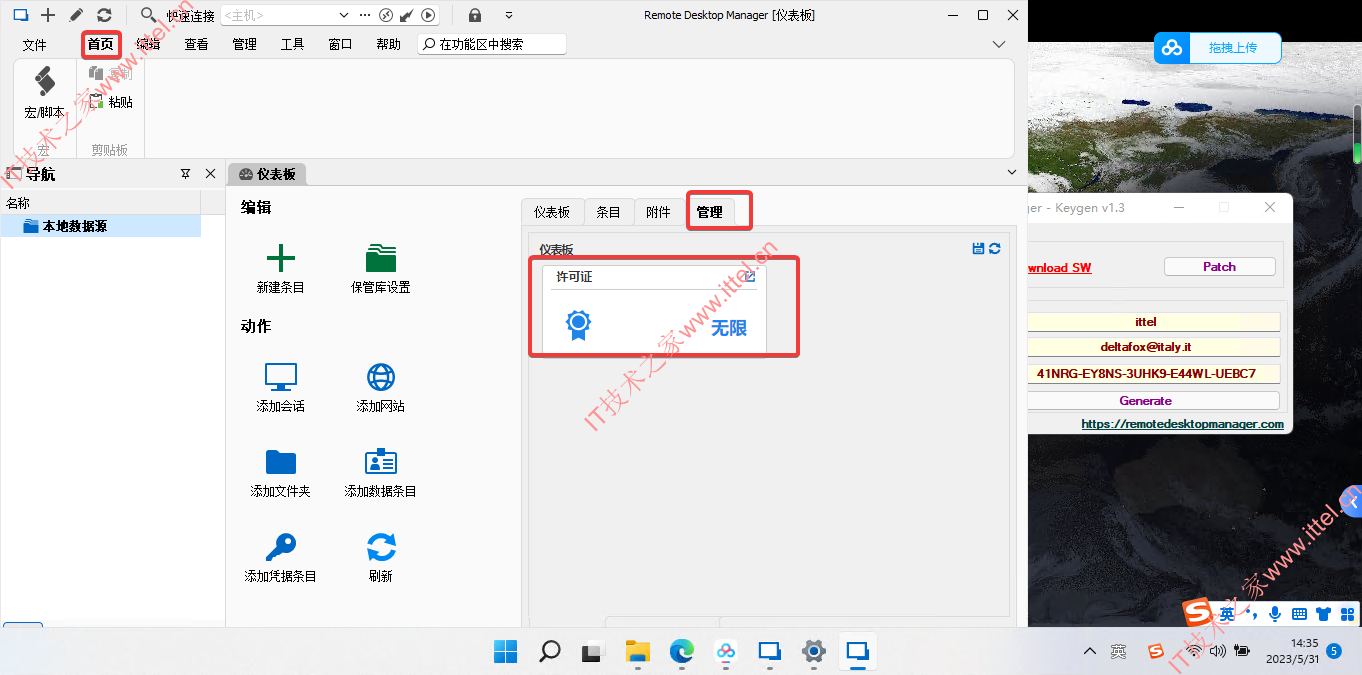Click the ellipsis button next to host box
Viewport: 1362px width, 675px height.
click(363, 15)
